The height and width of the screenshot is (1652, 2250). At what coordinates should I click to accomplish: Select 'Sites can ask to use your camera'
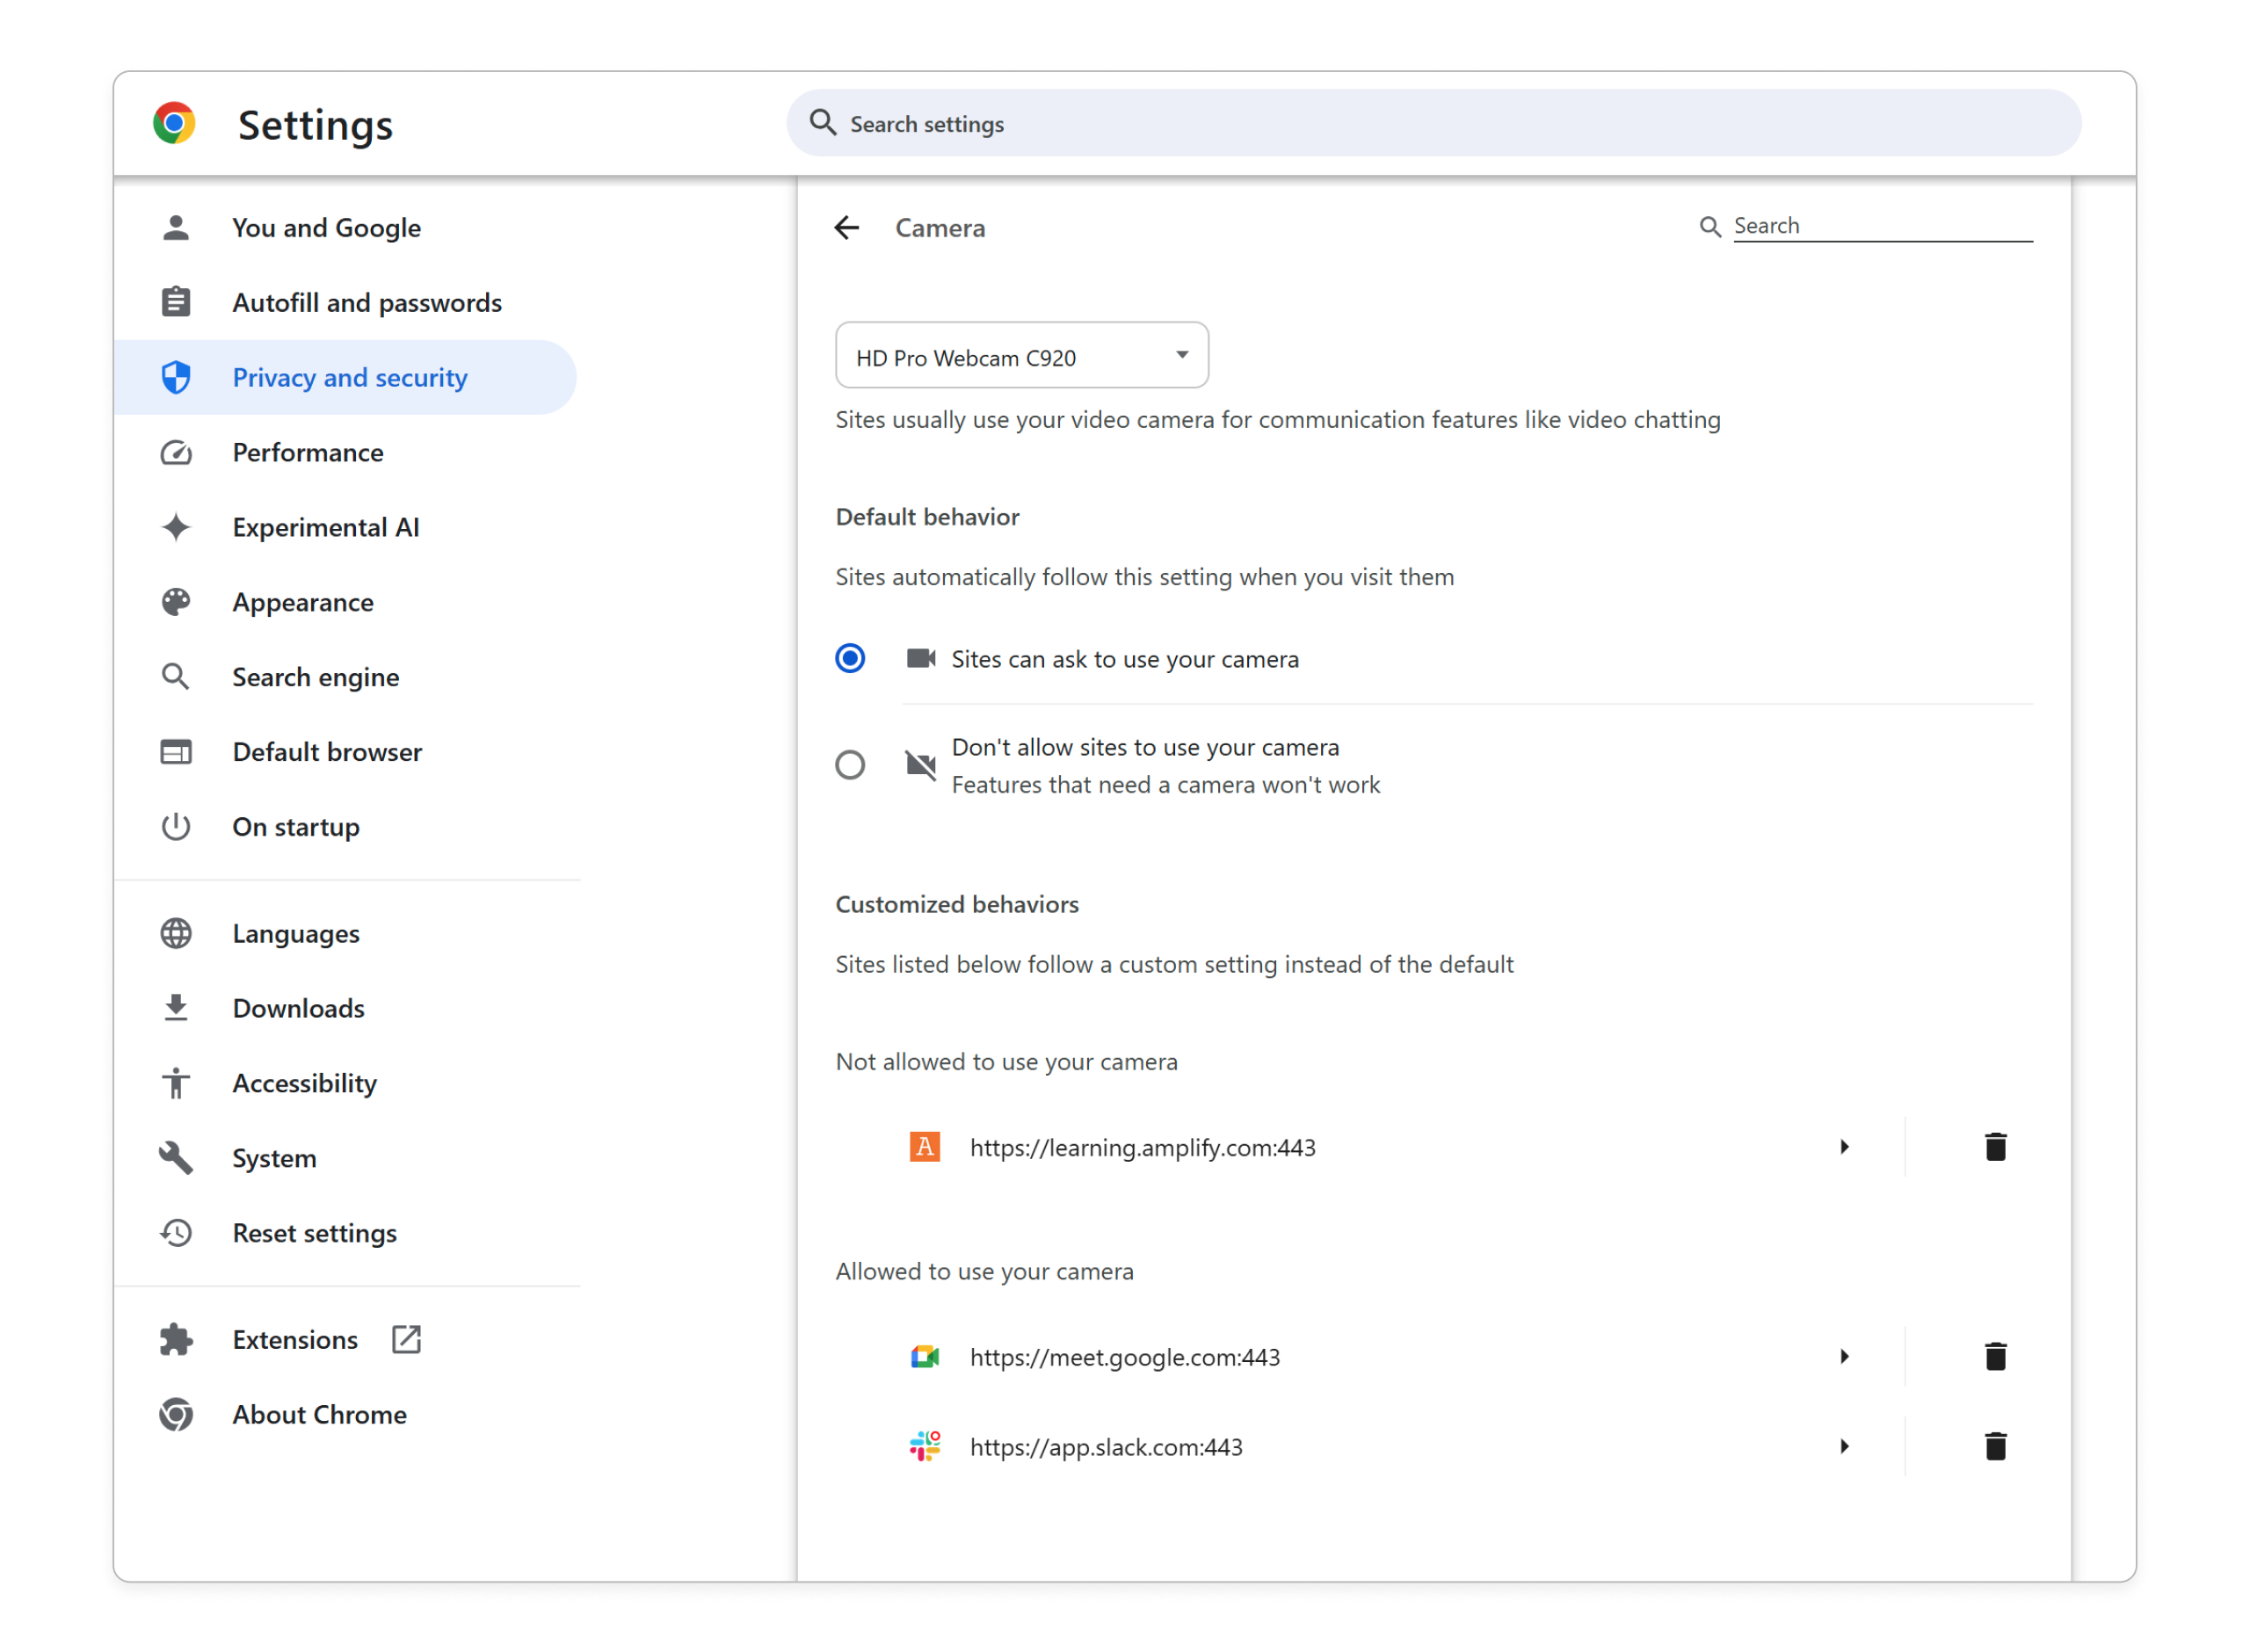(x=850, y=659)
